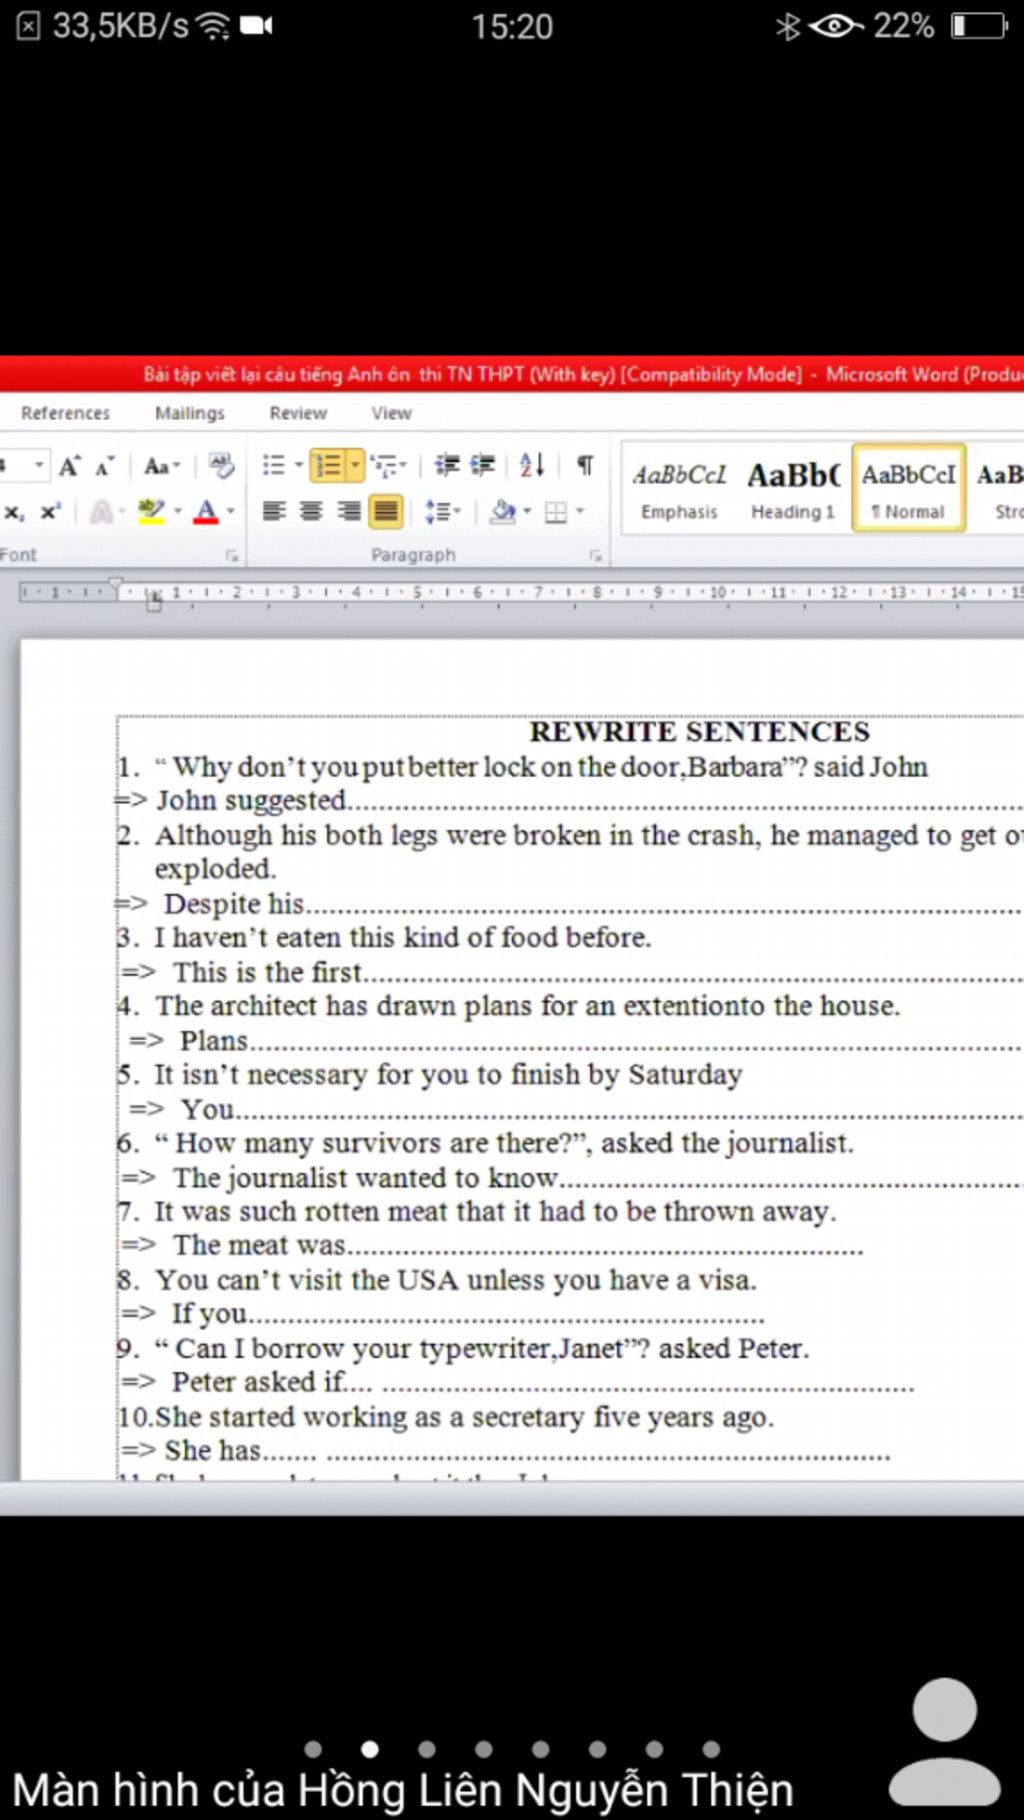This screenshot has width=1024, height=1820.
Task: Click the Shading paint bucket icon
Action: (x=502, y=512)
